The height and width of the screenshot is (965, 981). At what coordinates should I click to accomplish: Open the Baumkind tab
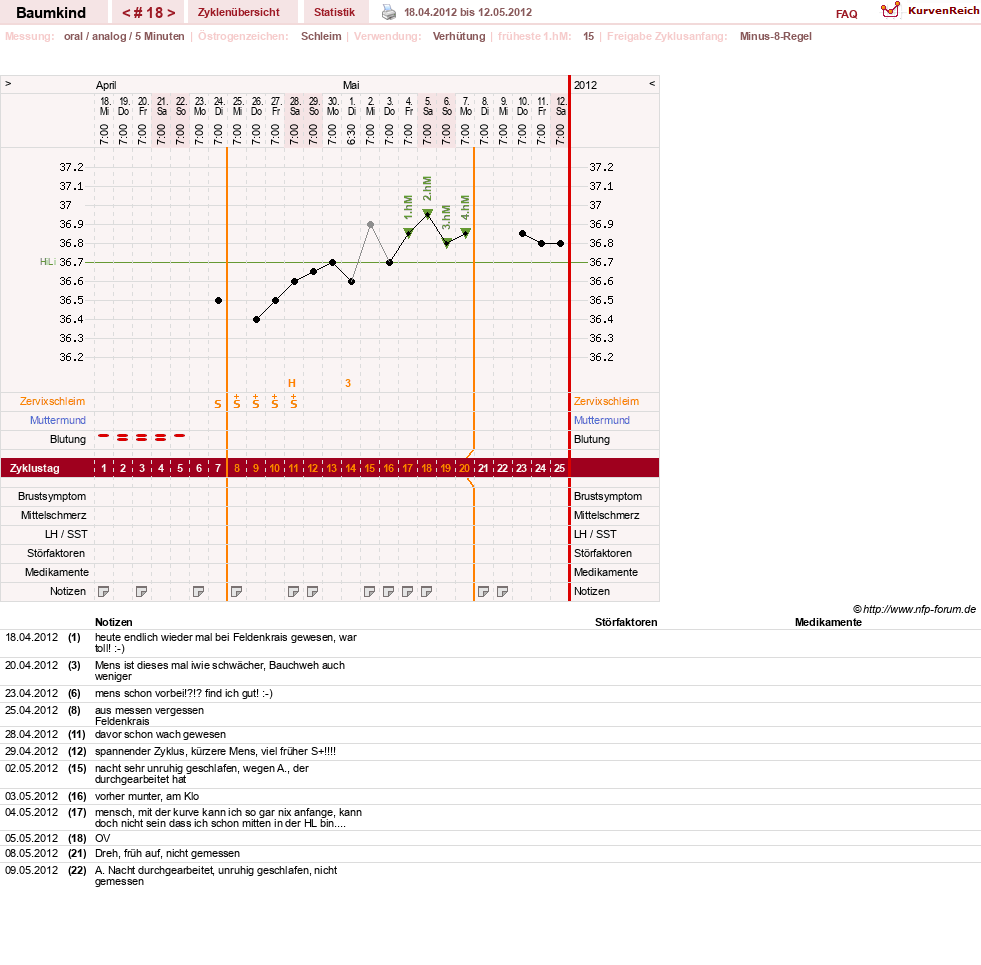point(51,12)
